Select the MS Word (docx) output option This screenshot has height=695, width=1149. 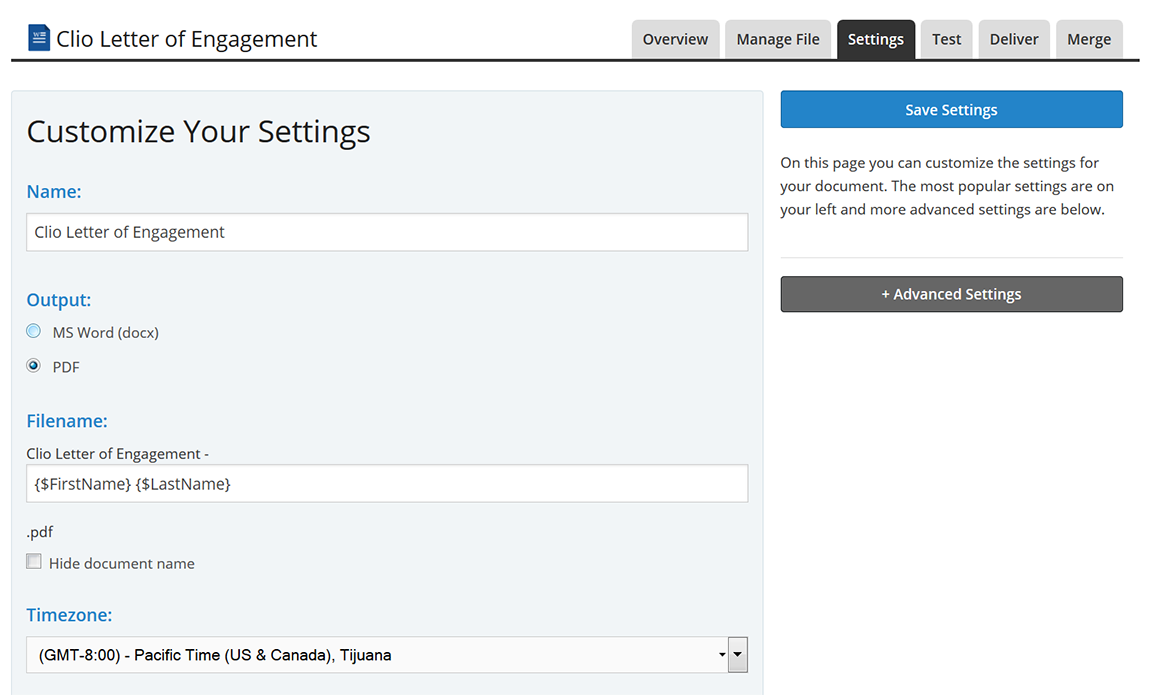coord(34,332)
